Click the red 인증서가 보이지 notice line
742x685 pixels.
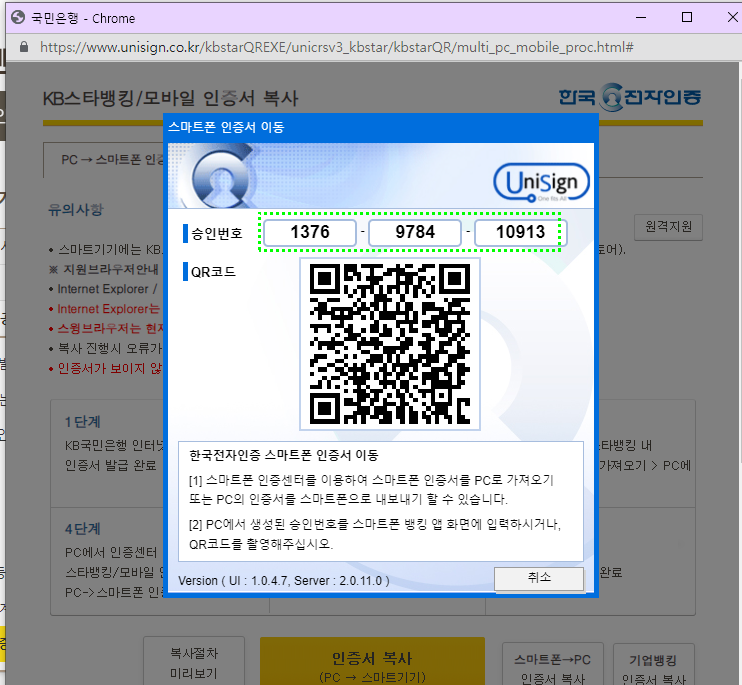(x=106, y=368)
